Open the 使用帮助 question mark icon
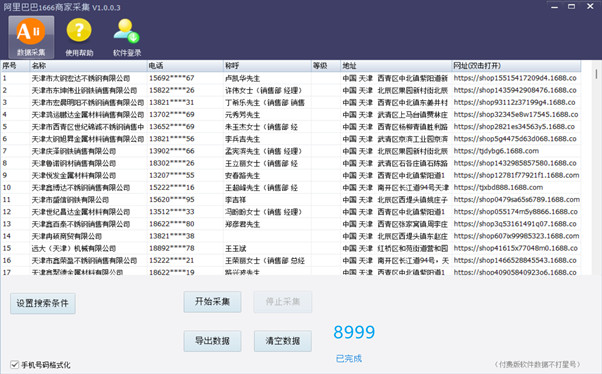This screenshot has height=374, width=602. tap(79, 37)
